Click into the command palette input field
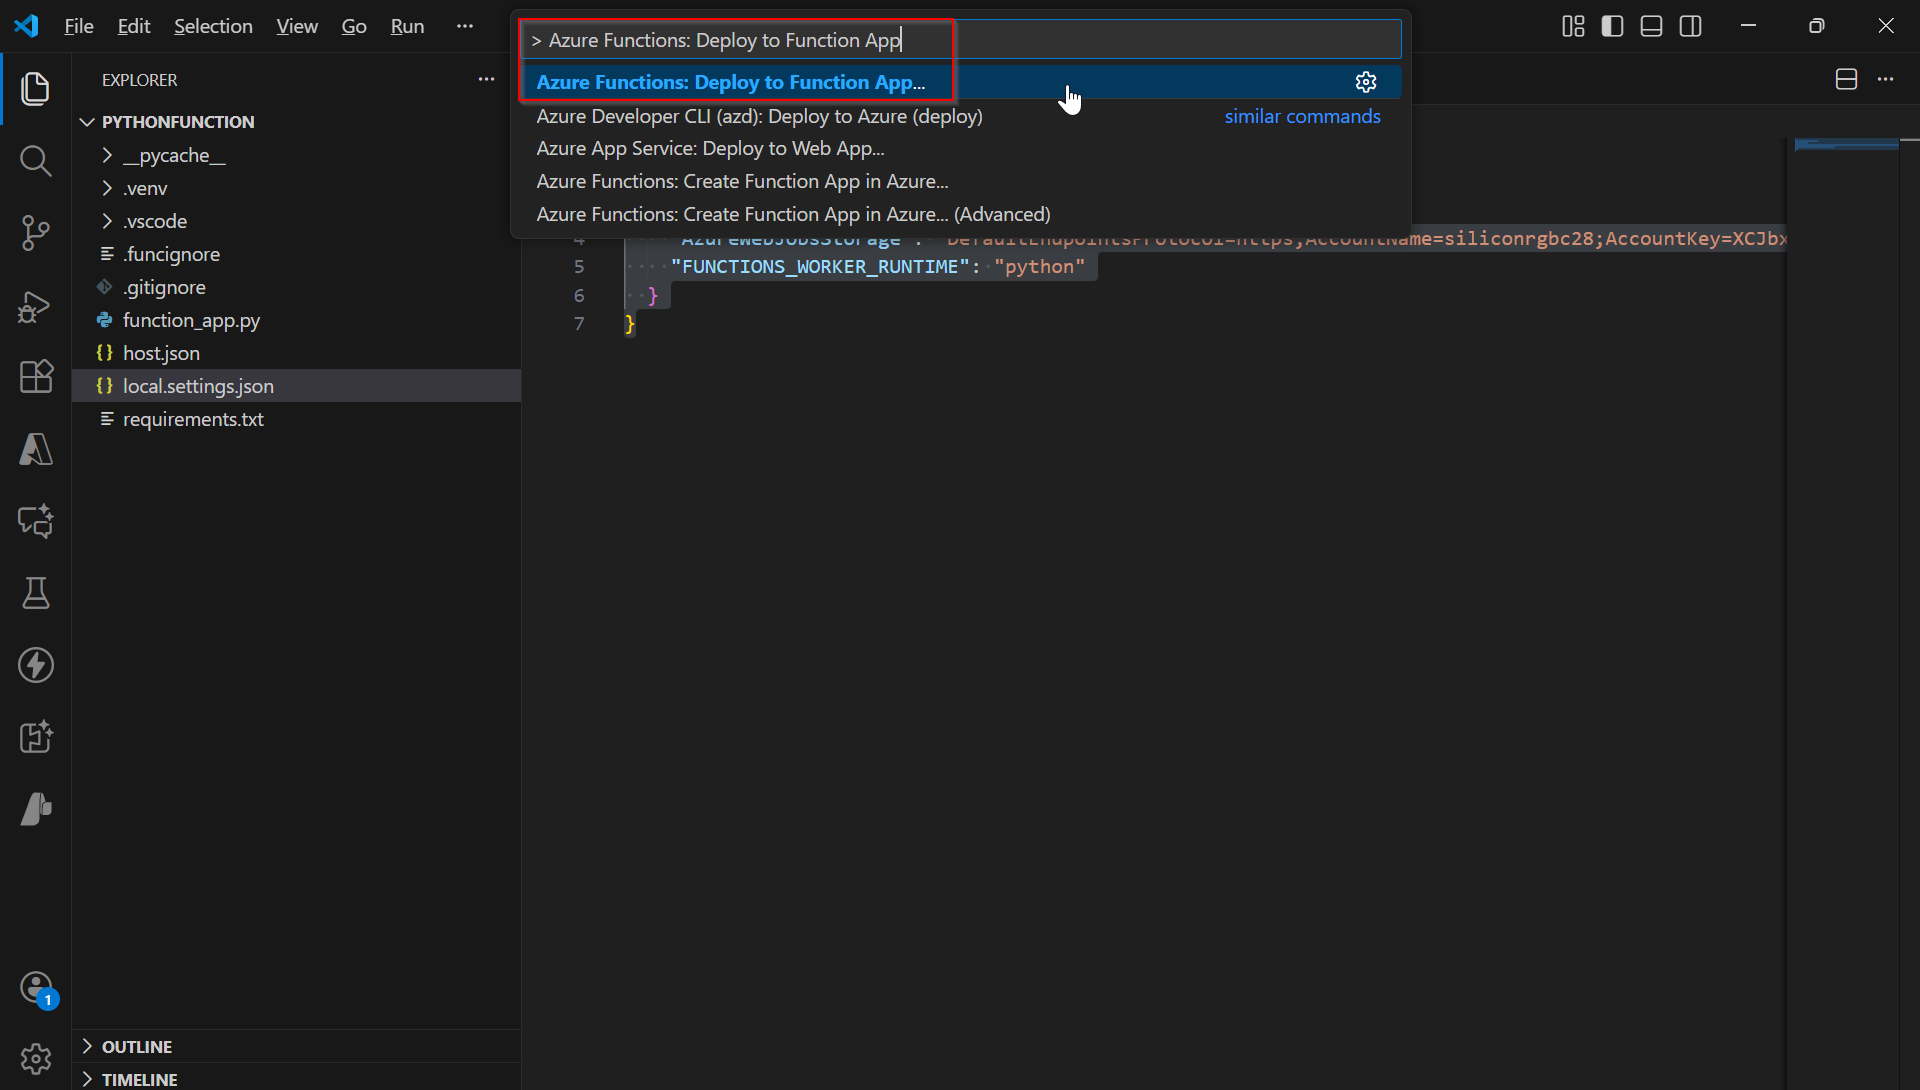Viewport: 1920px width, 1090px height. (961, 40)
